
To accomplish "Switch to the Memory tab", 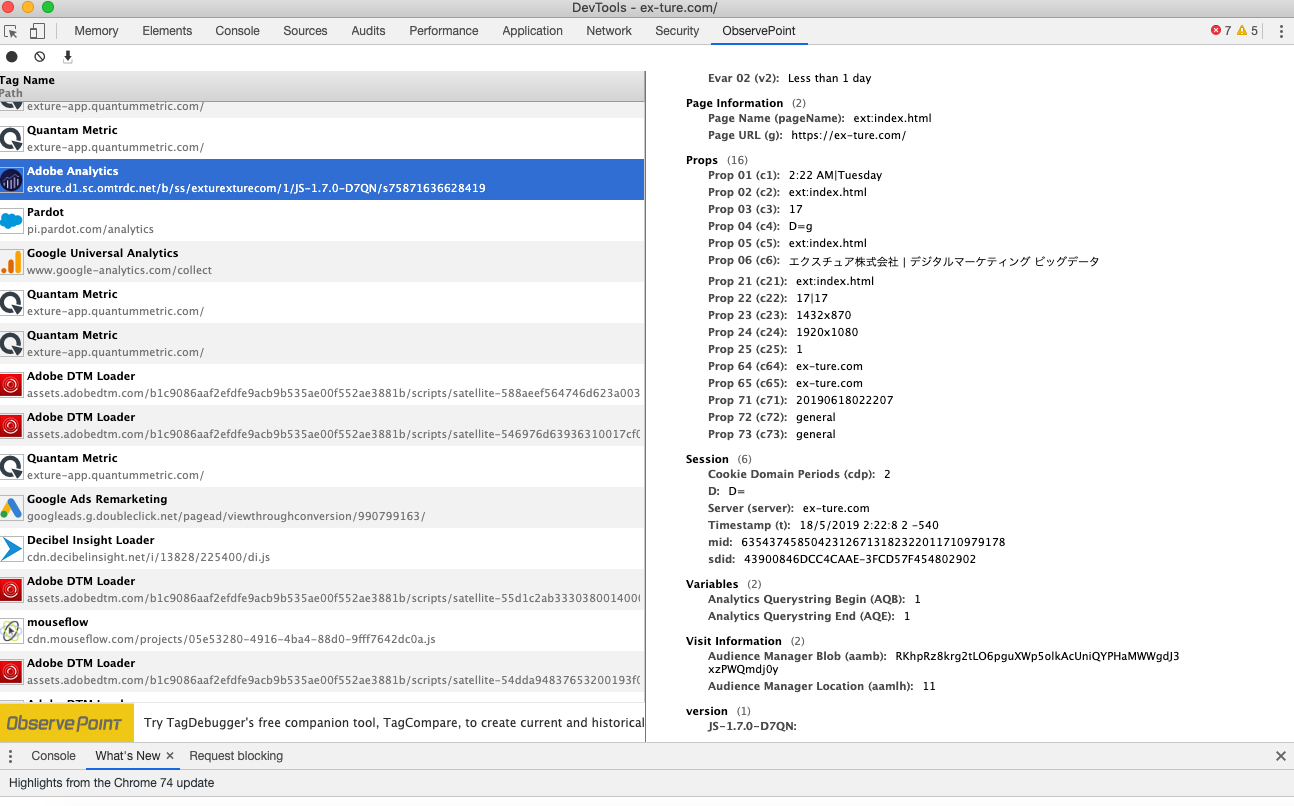I will click(96, 31).
